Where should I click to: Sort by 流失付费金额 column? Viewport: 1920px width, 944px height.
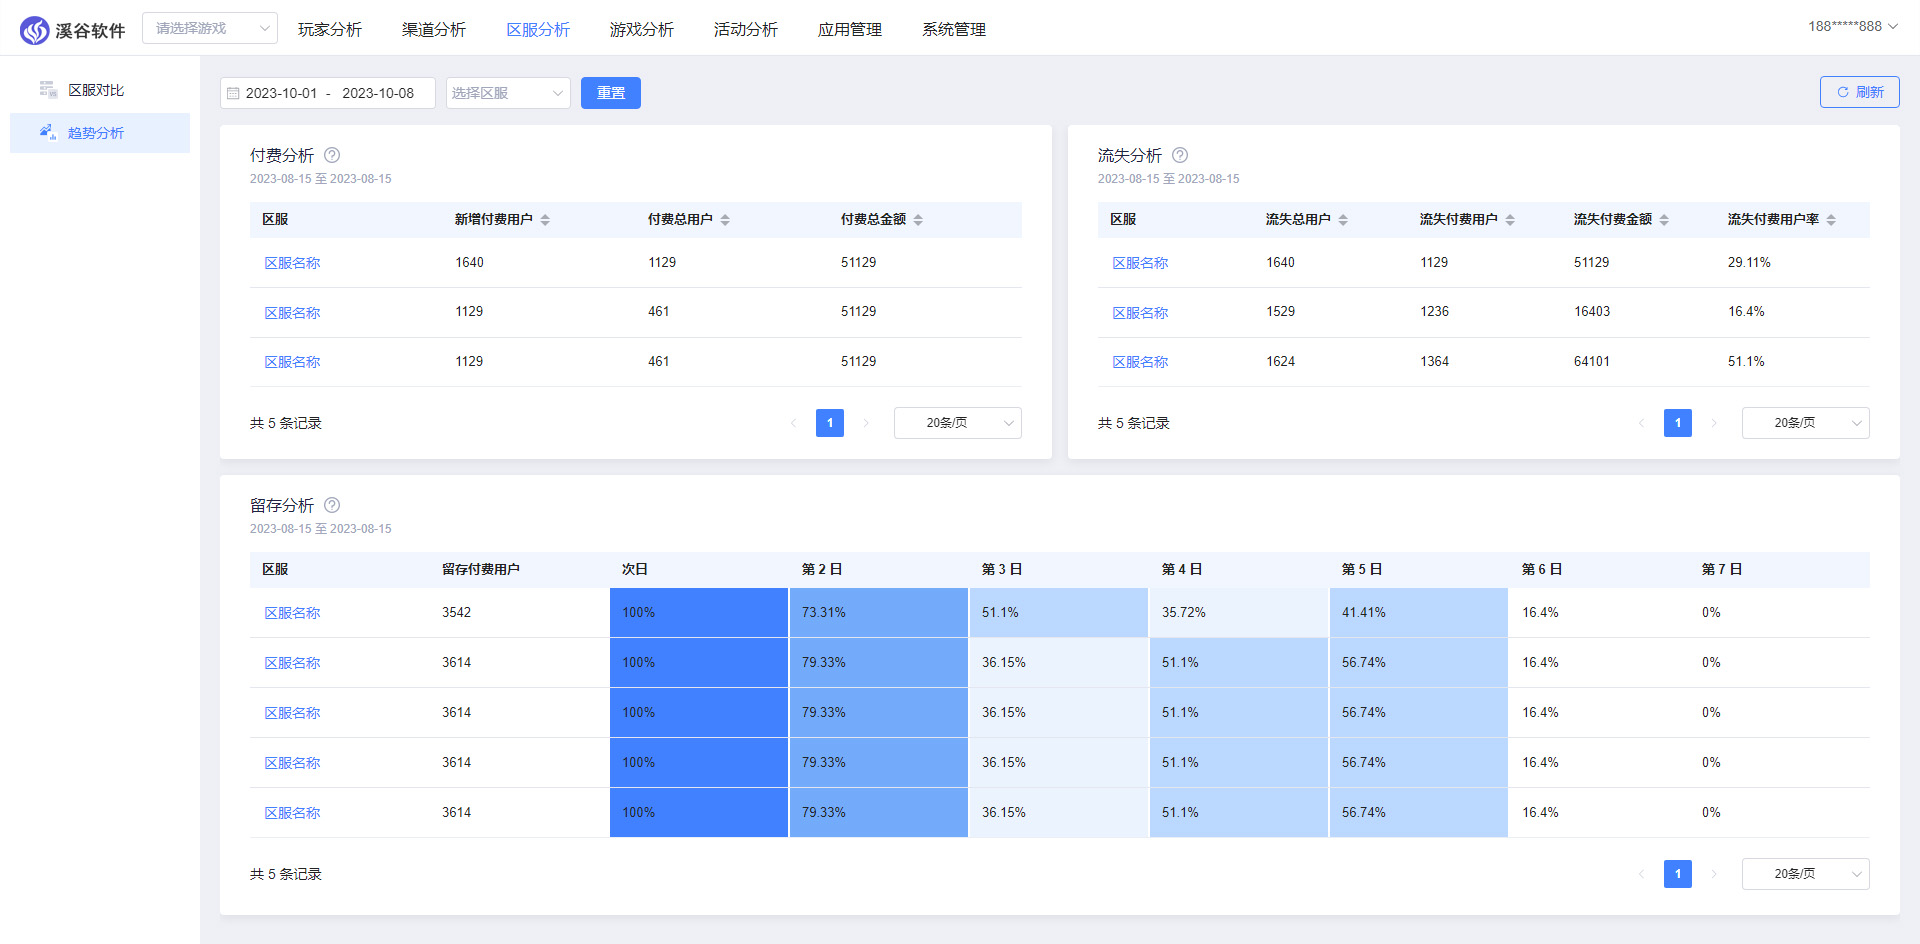coord(1664,220)
